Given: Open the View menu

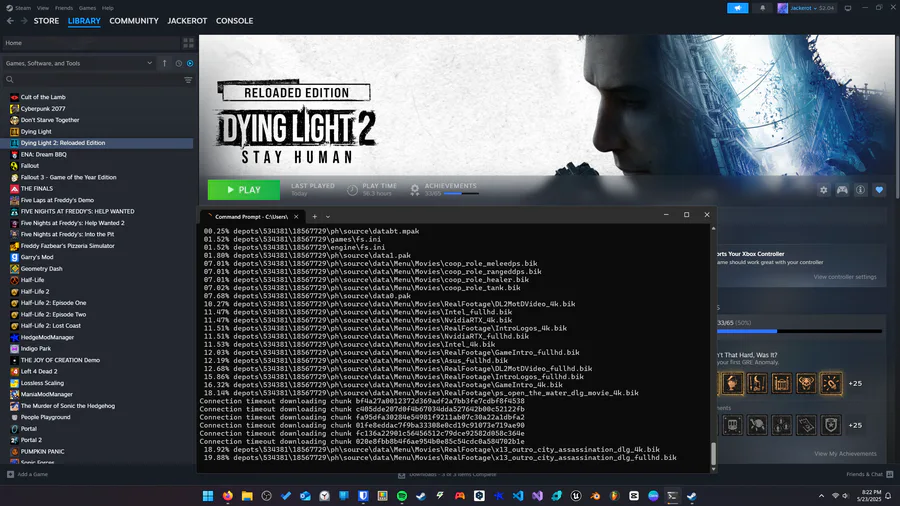Looking at the screenshot, I should point(43,8).
